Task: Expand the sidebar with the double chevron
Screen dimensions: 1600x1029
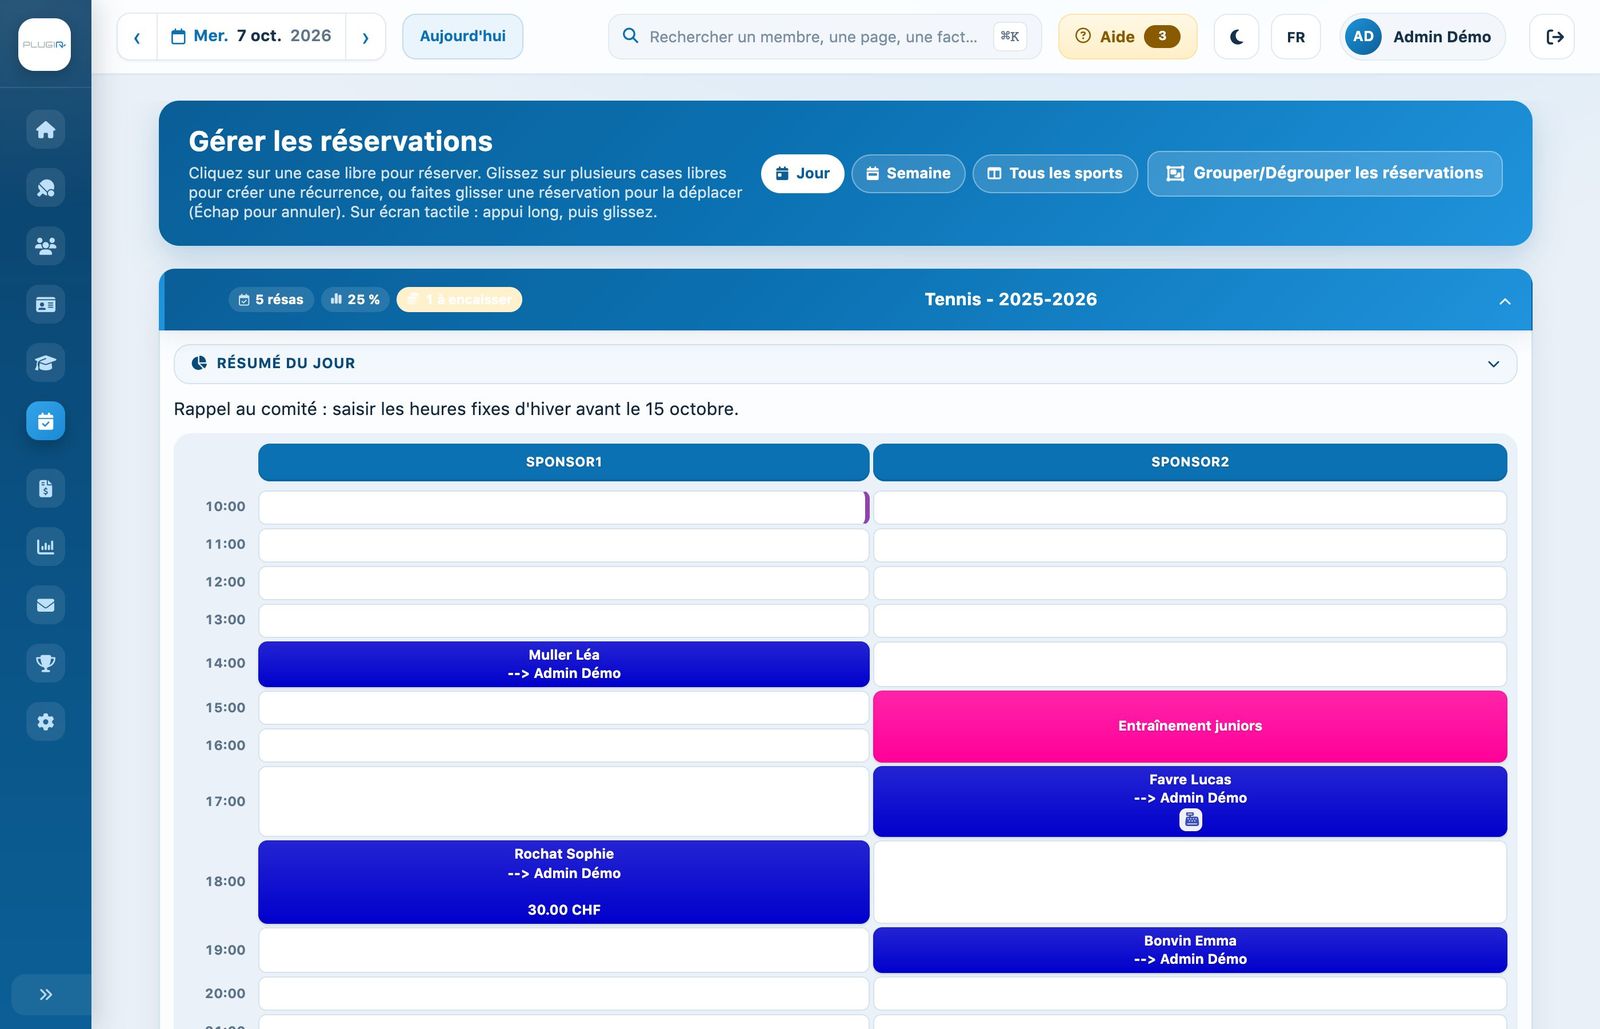Action: click(x=45, y=994)
